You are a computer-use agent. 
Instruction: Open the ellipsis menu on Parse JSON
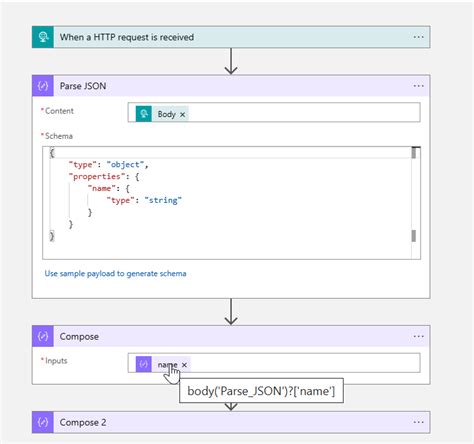[x=418, y=86]
